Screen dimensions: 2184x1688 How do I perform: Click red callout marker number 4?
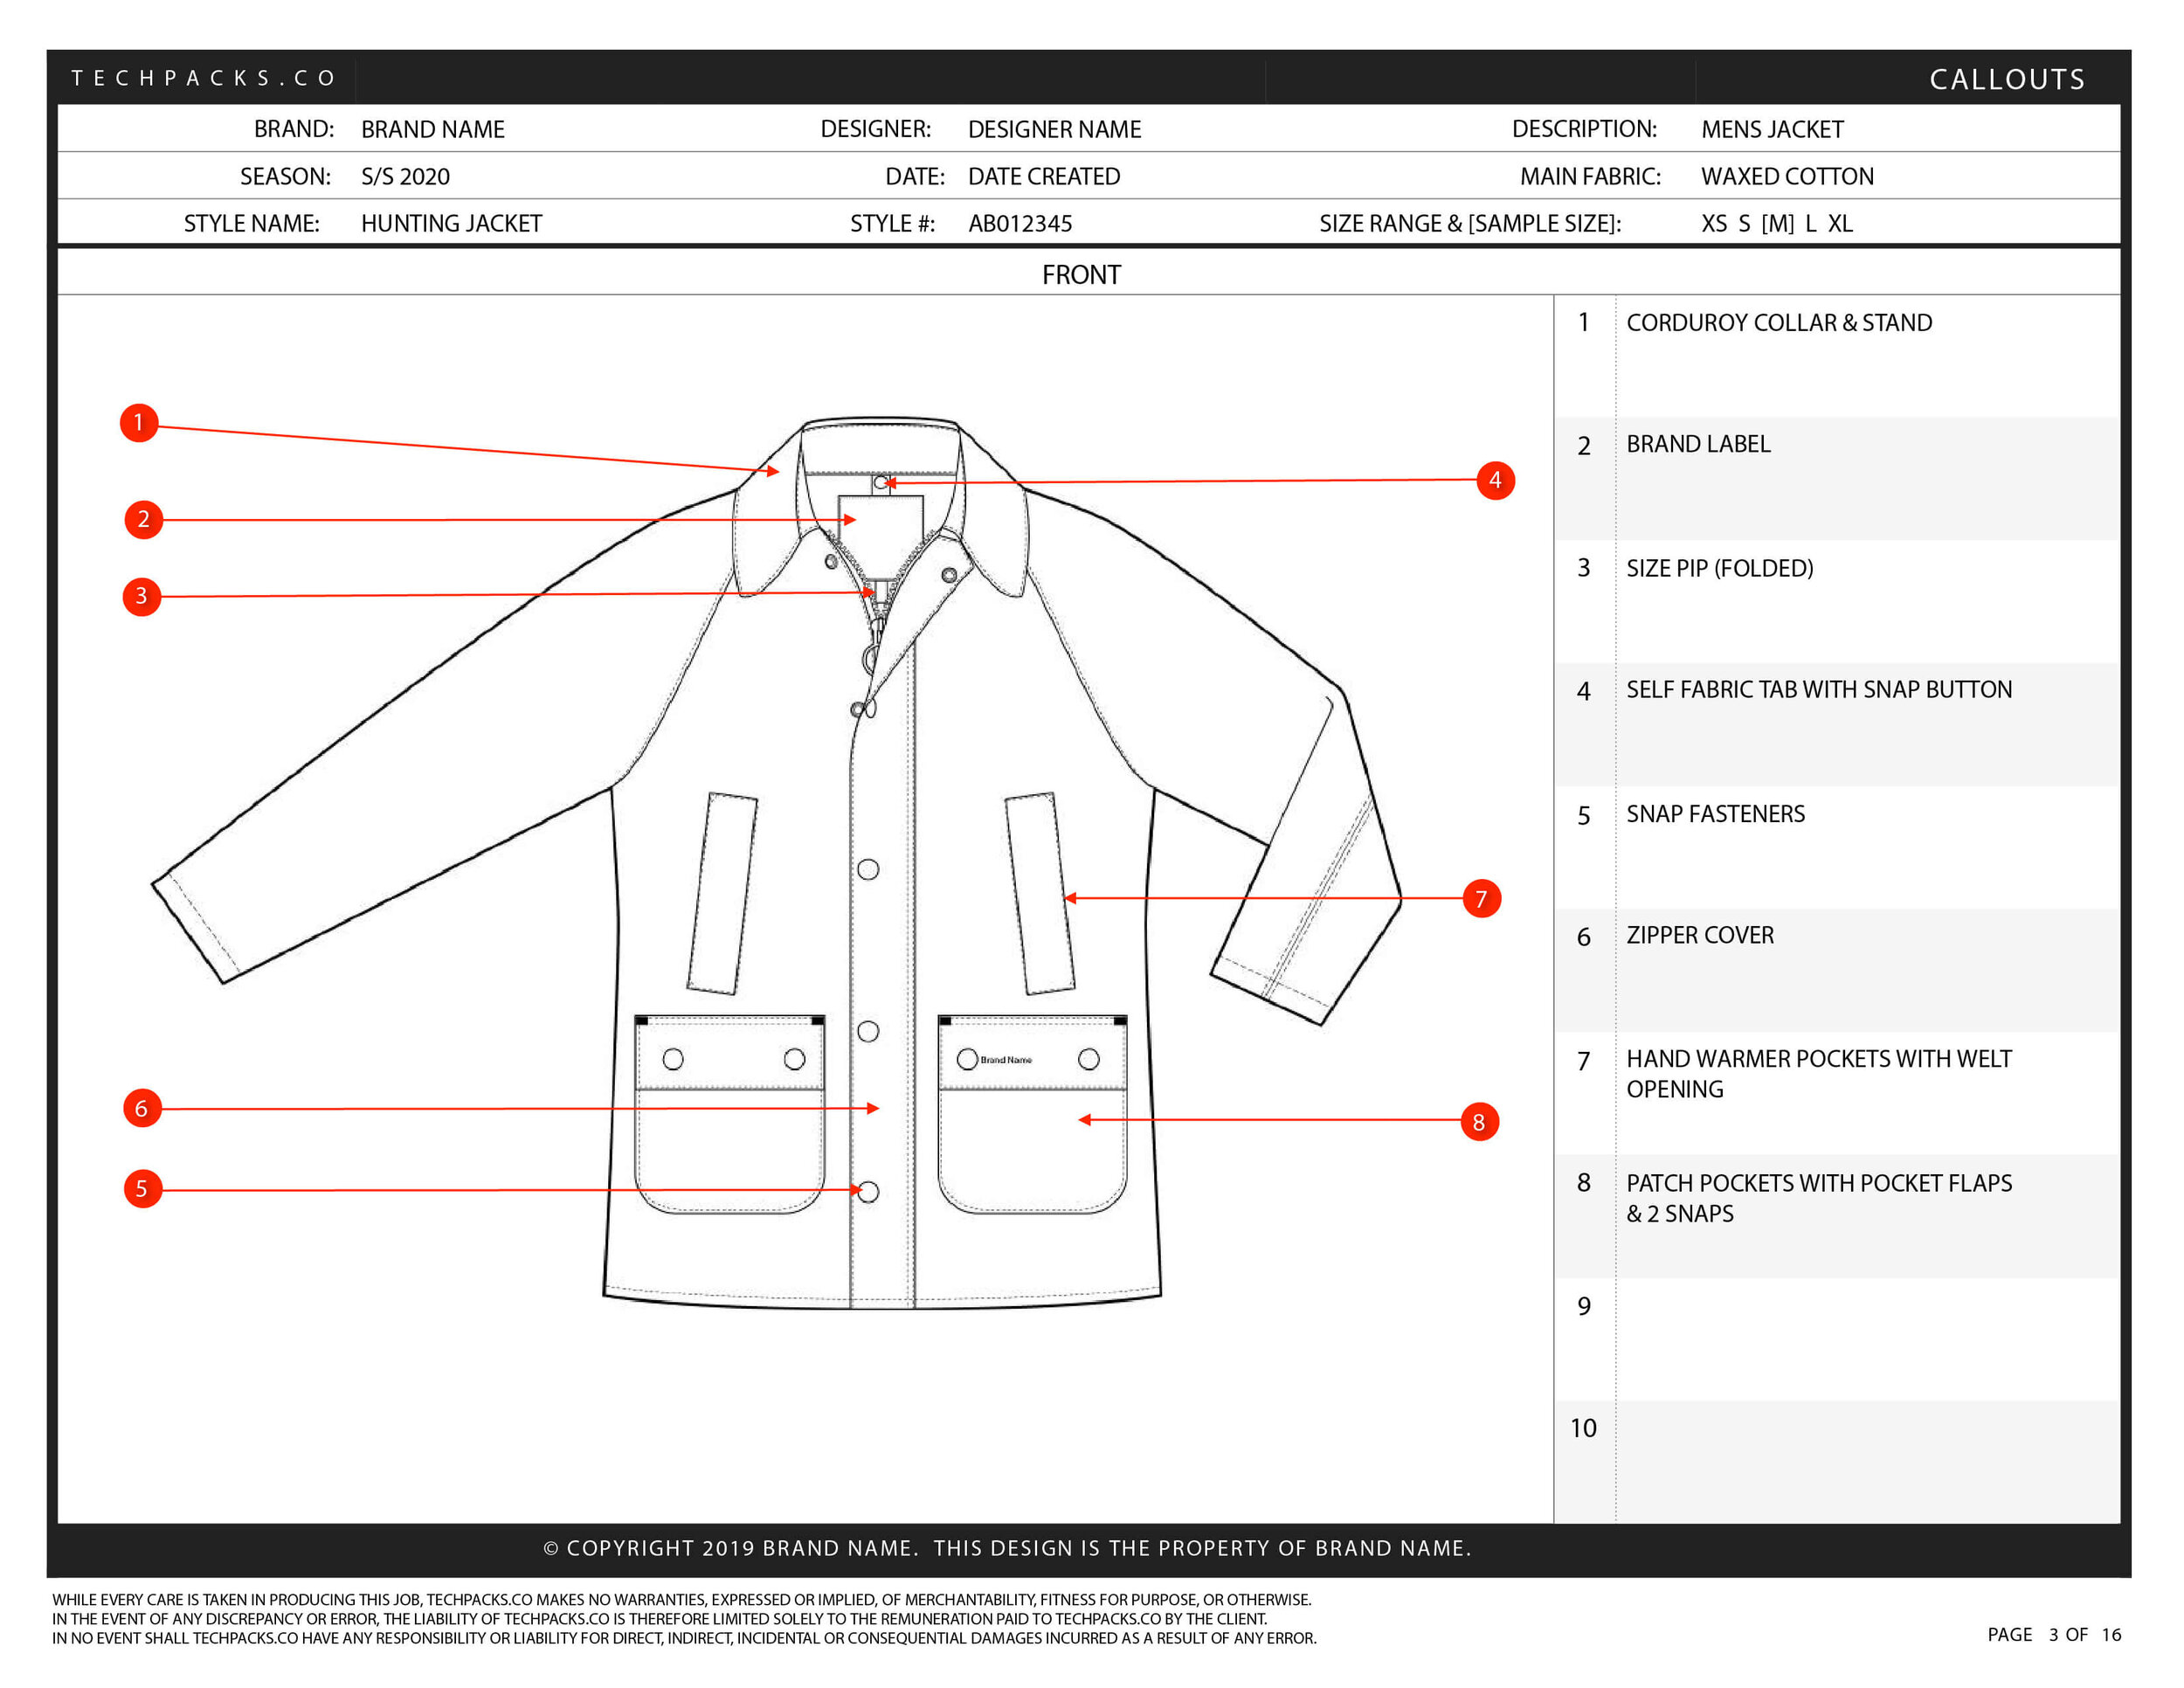click(1495, 480)
